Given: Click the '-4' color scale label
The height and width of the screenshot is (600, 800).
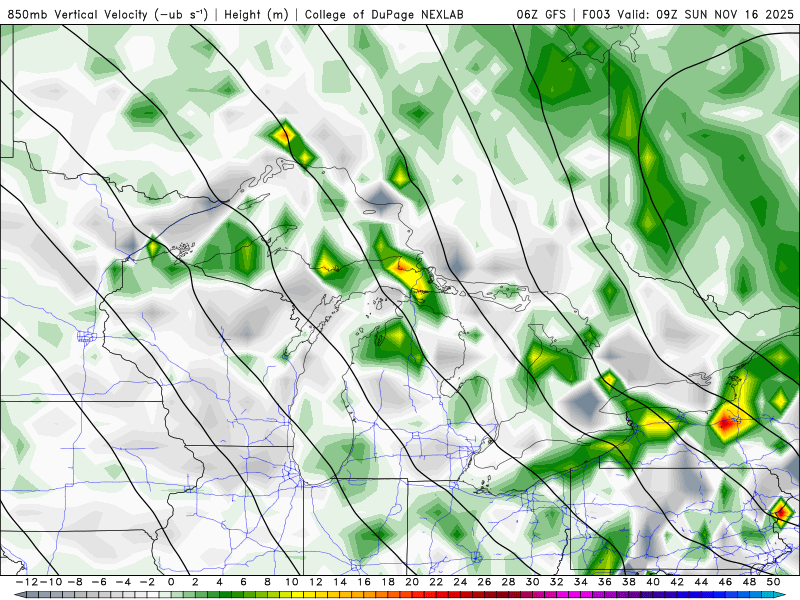Looking at the screenshot, I should (x=123, y=582).
